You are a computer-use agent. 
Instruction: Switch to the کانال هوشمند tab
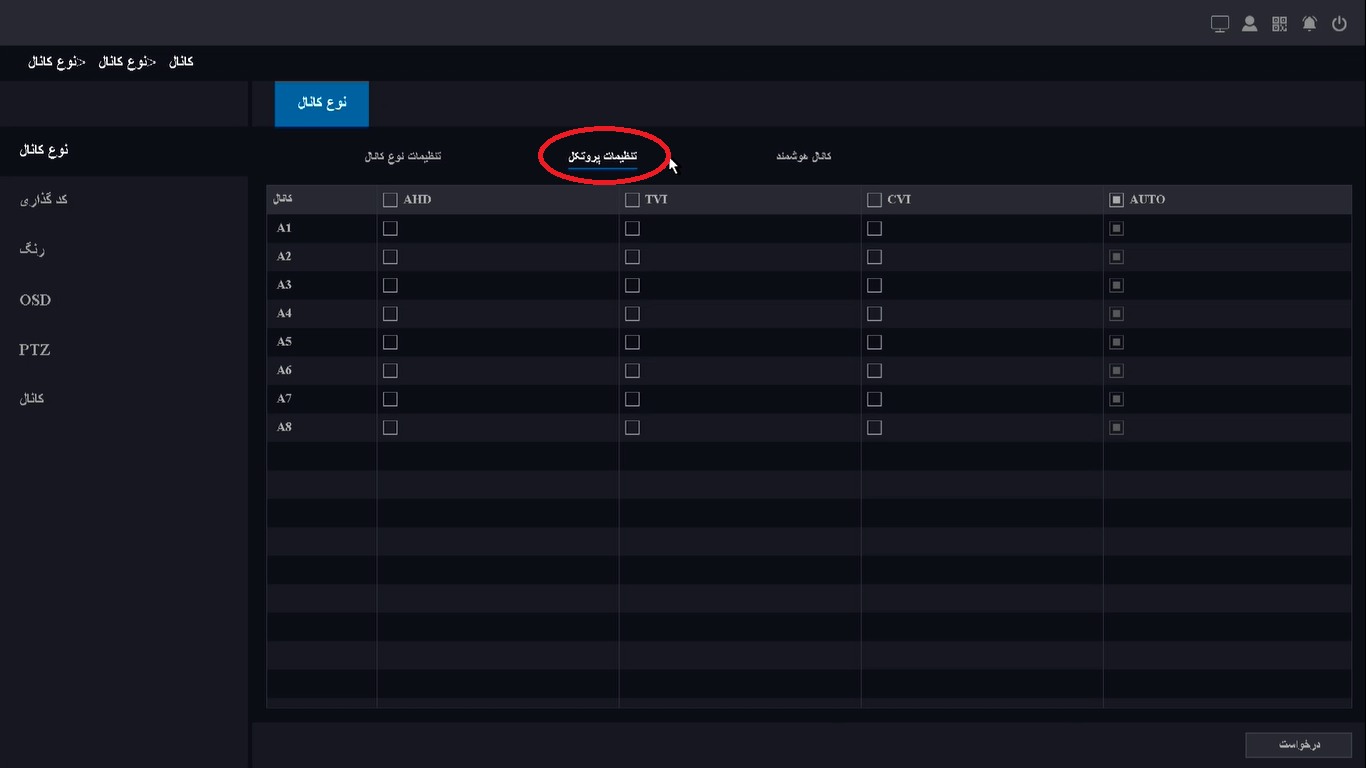(804, 157)
